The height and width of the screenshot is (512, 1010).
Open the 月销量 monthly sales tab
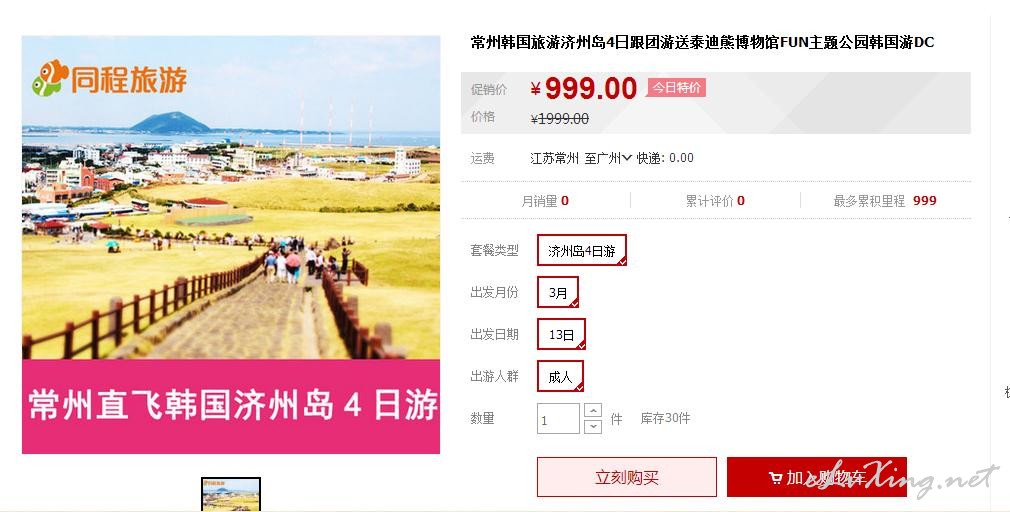(x=545, y=201)
